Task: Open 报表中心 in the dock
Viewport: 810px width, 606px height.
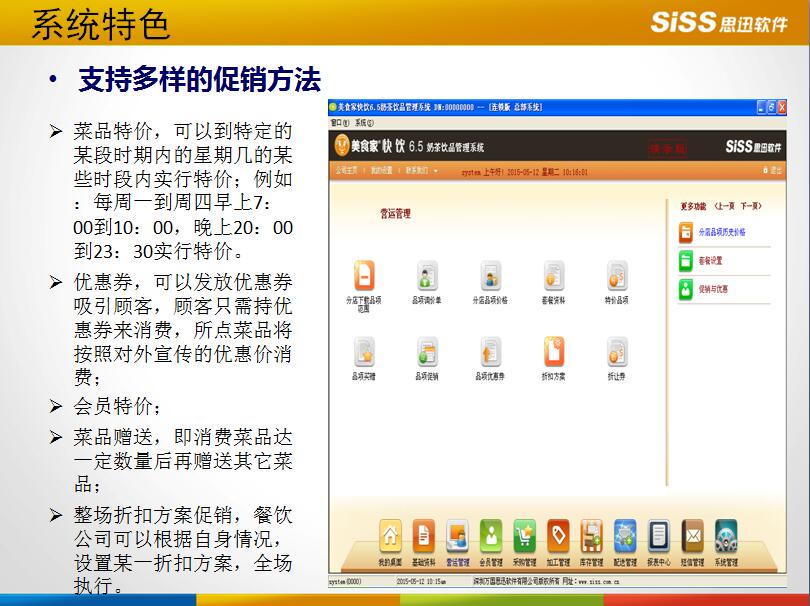Action: (x=658, y=537)
